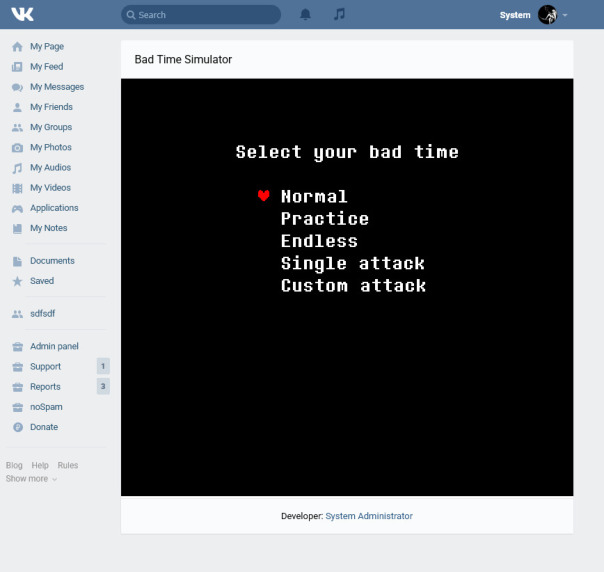This screenshot has height=572, width=604.
Task: Open the music note player icon
Action: pyautogui.click(x=339, y=15)
